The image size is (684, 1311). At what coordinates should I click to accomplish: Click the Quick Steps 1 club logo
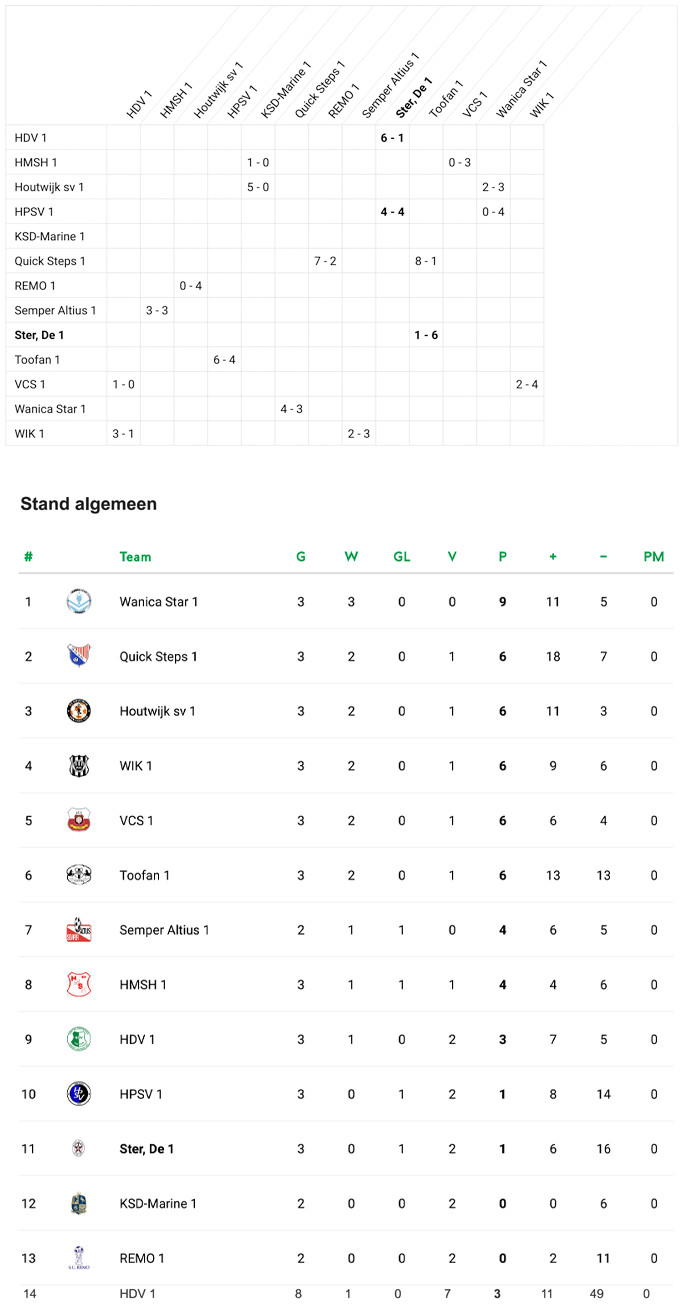pyautogui.click(x=79, y=656)
